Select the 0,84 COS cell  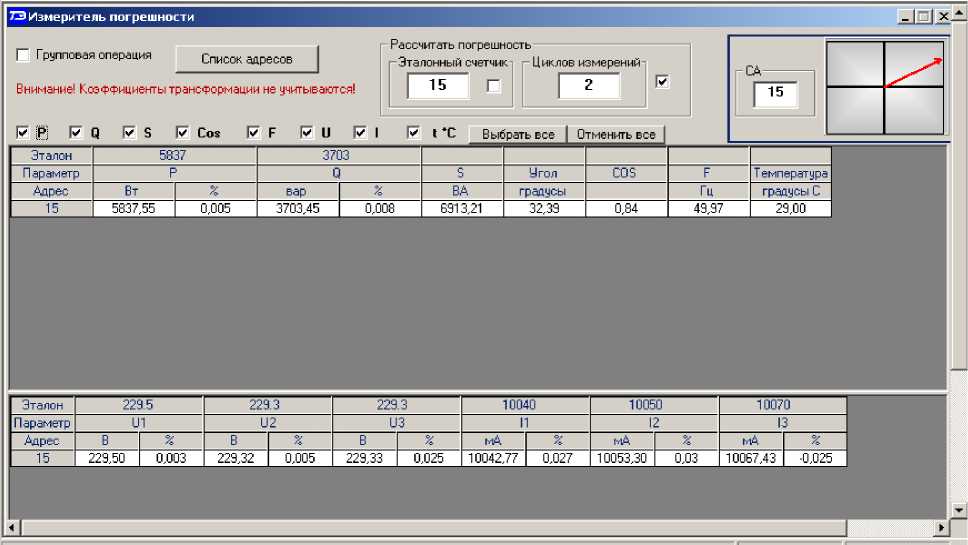(627, 209)
